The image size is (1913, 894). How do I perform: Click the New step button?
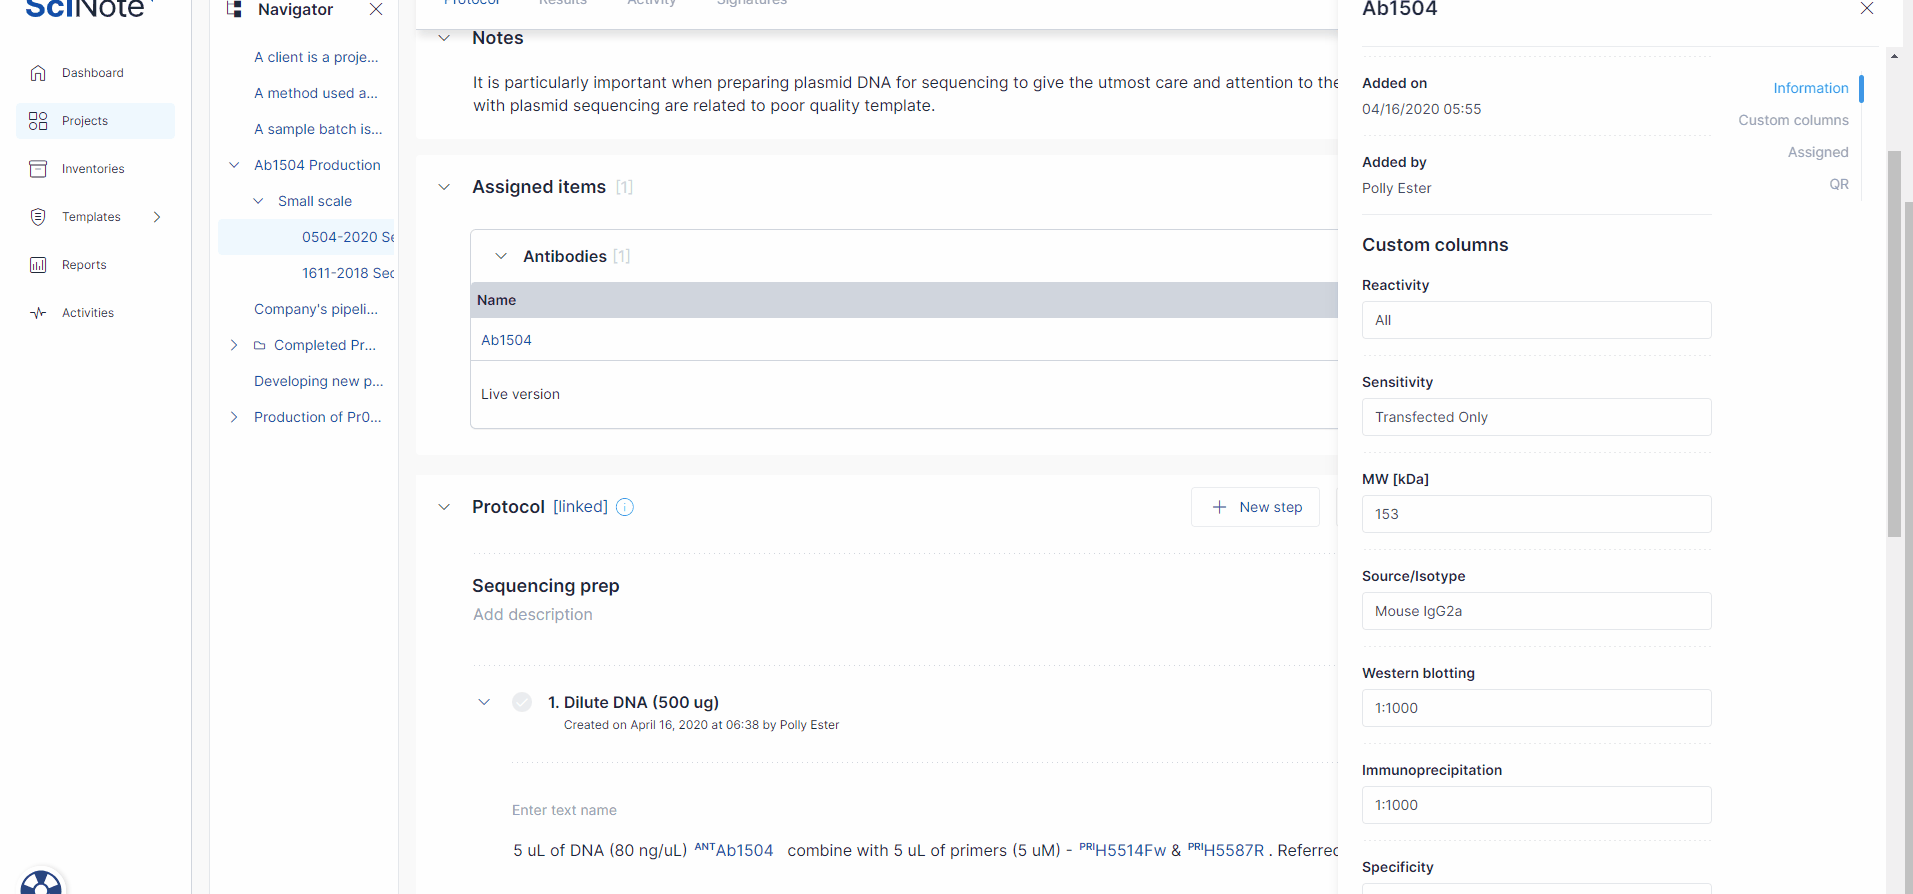point(1255,507)
